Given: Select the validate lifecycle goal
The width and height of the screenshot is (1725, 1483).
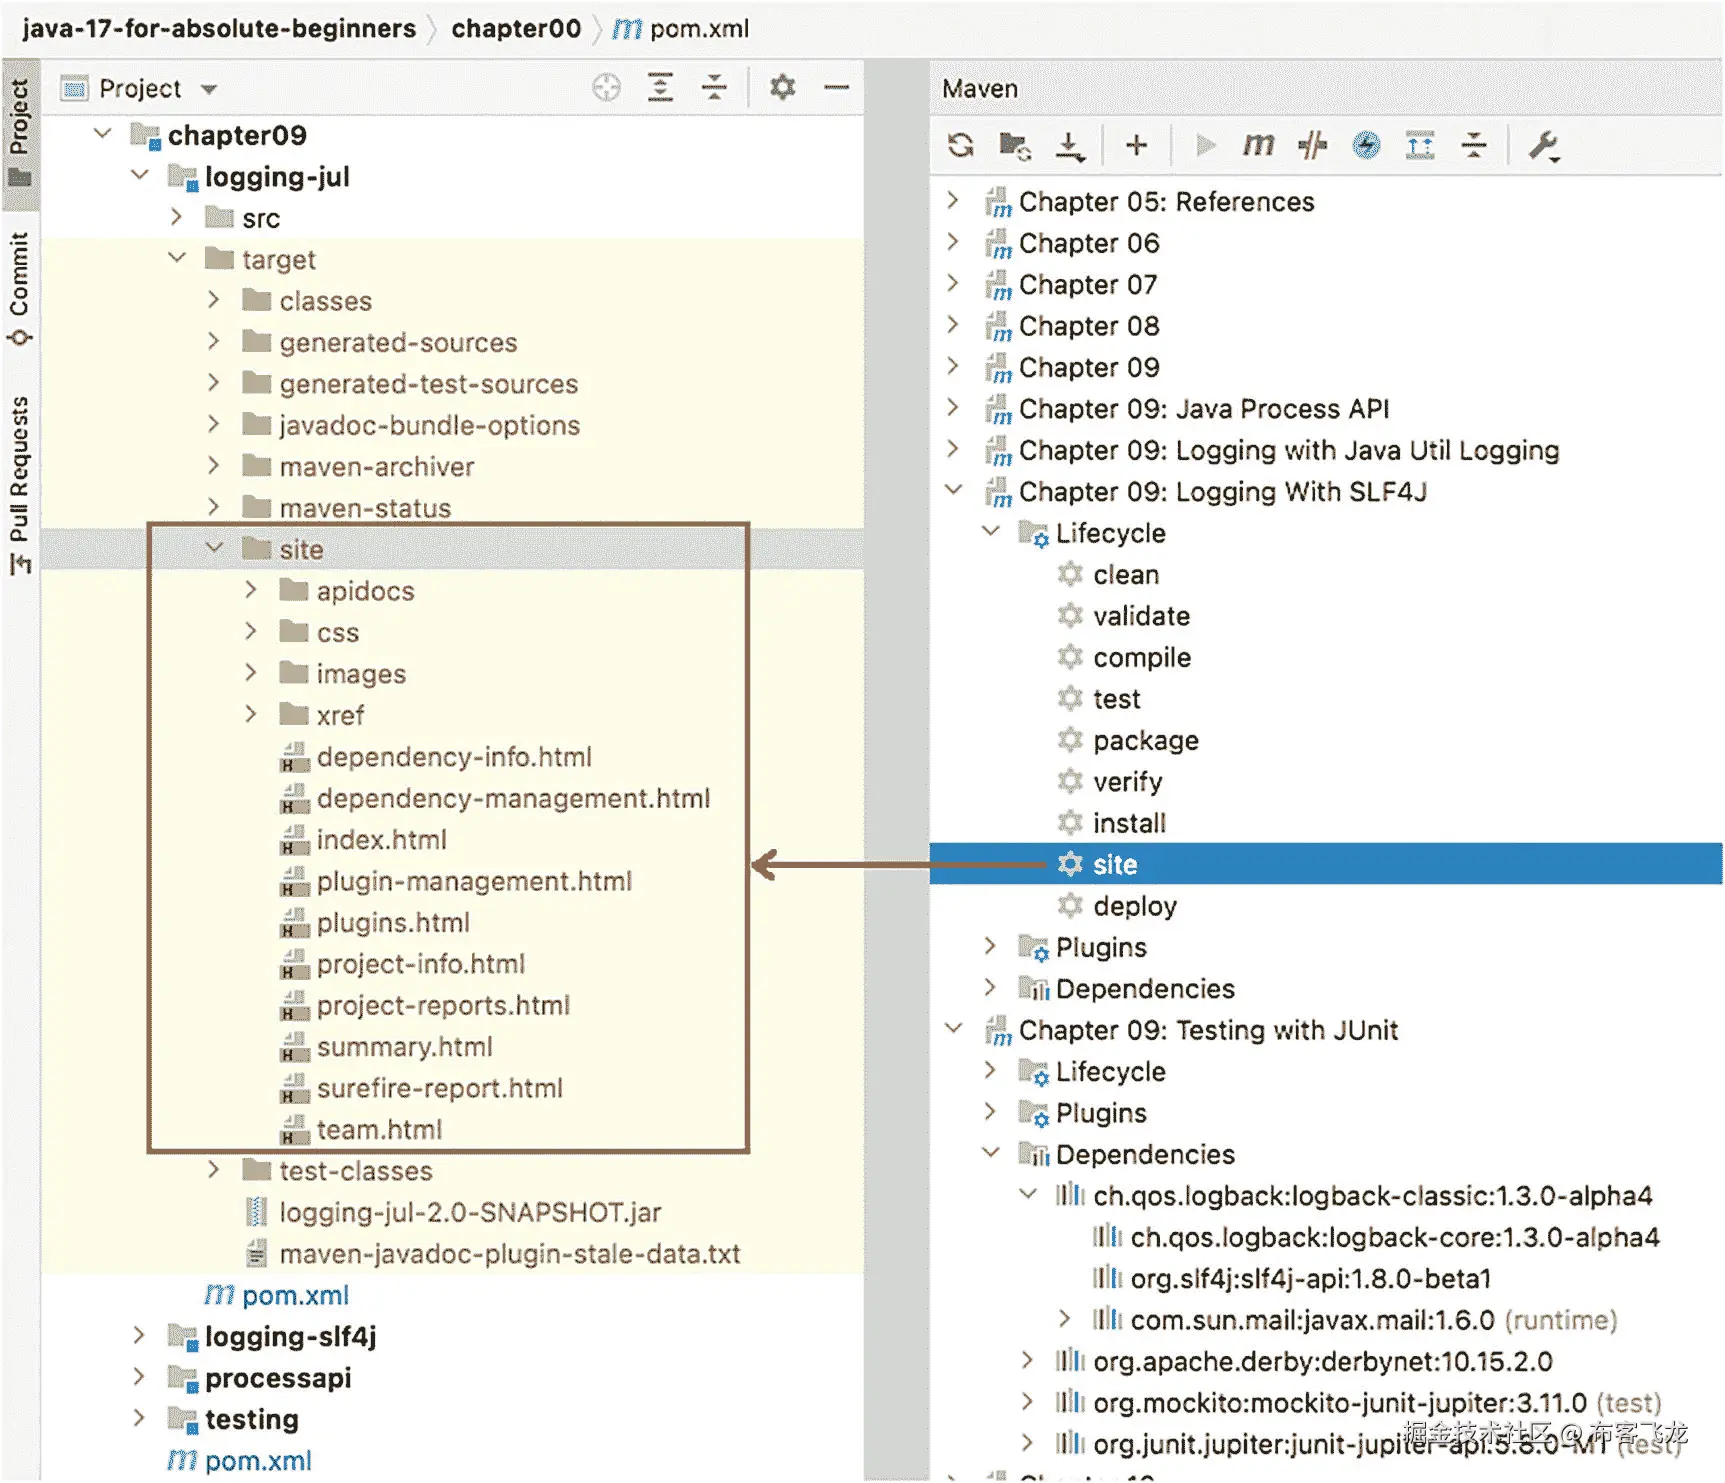Looking at the screenshot, I should point(1141,616).
